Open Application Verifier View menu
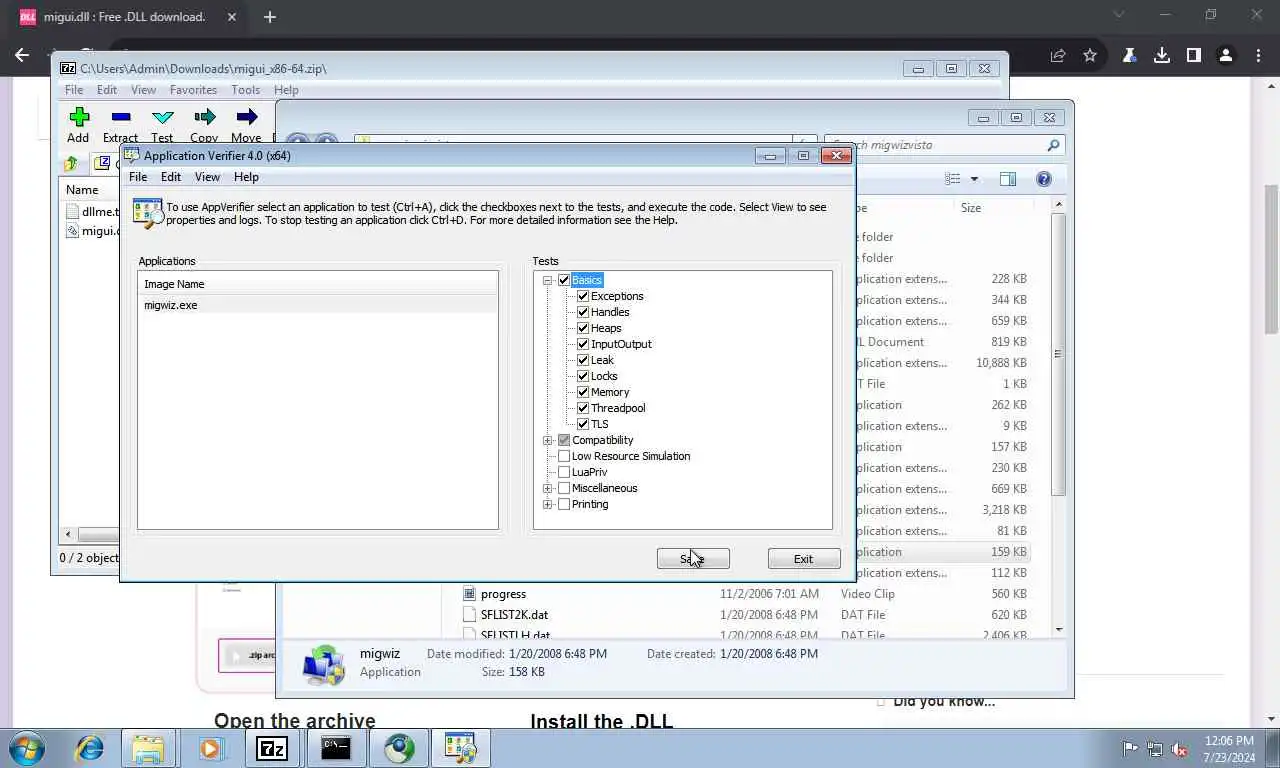This screenshot has height=768, width=1280. (x=207, y=177)
